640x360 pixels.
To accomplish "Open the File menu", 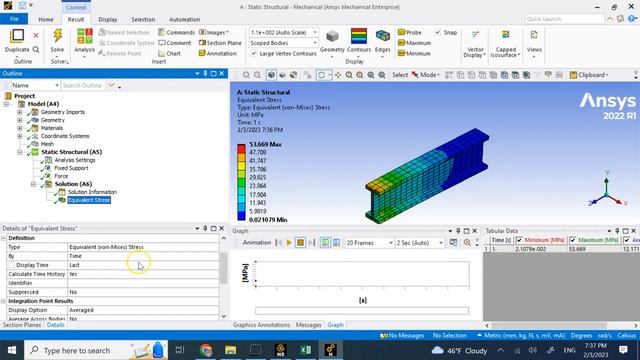I will pos(14,19).
